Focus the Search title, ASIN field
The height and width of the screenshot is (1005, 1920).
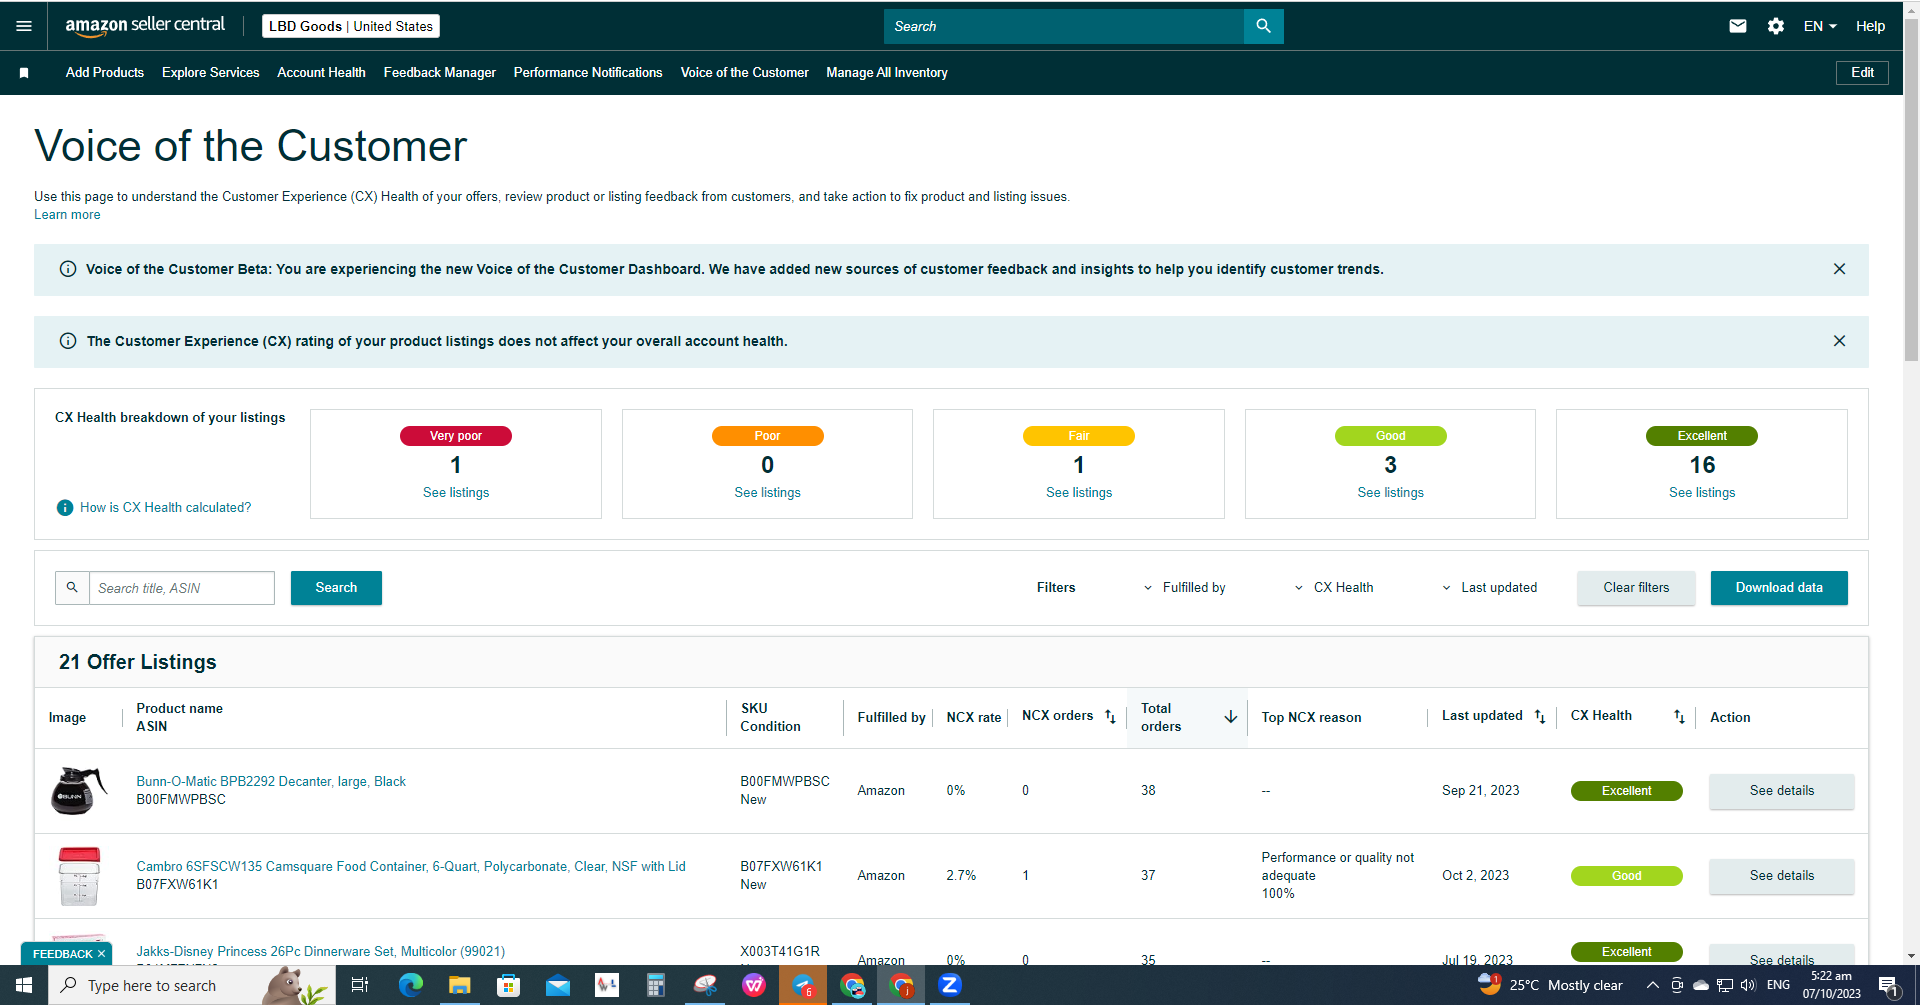[x=182, y=588]
